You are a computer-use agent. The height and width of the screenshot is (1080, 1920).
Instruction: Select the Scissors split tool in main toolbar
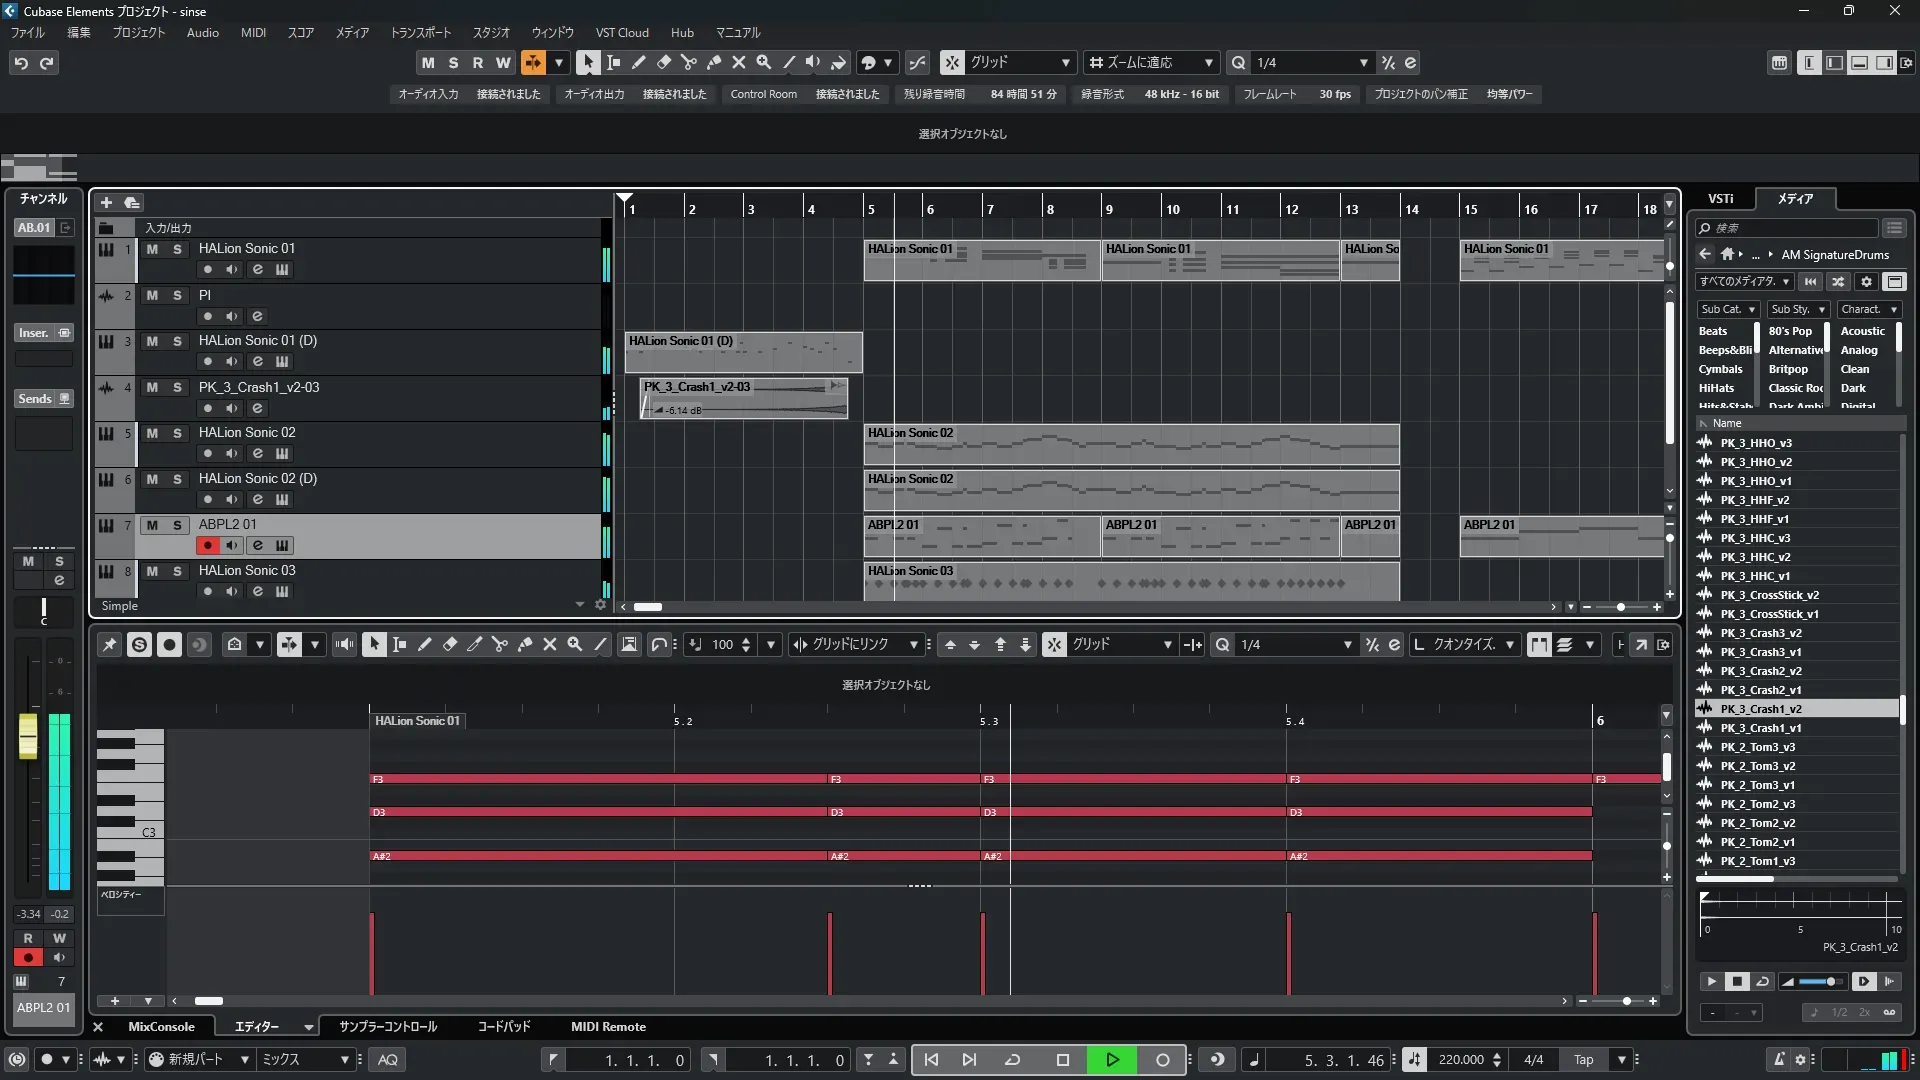(x=688, y=62)
